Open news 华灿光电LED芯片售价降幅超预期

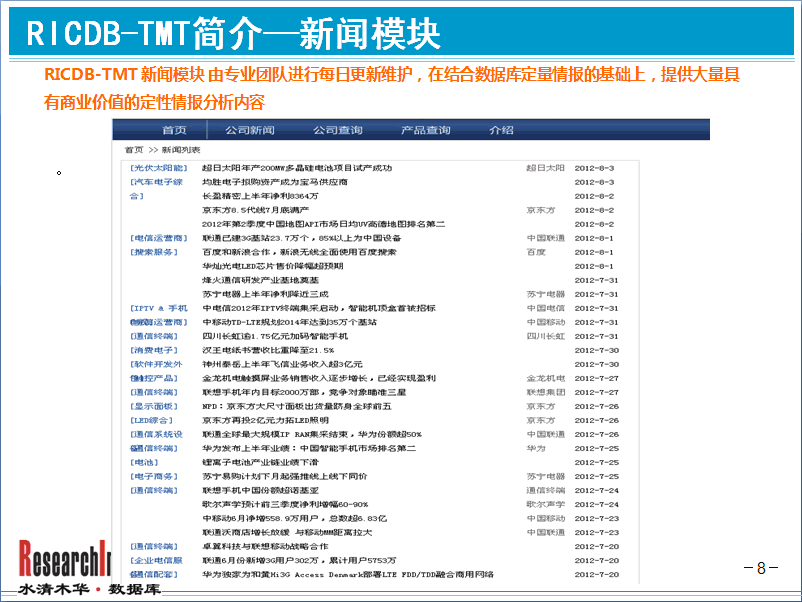click(x=273, y=266)
